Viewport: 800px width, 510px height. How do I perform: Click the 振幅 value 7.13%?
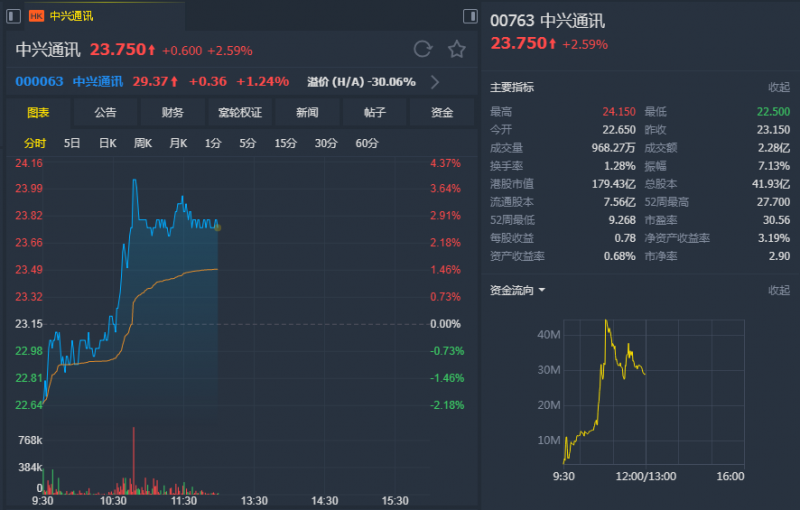pyautogui.click(x=774, y=166)
